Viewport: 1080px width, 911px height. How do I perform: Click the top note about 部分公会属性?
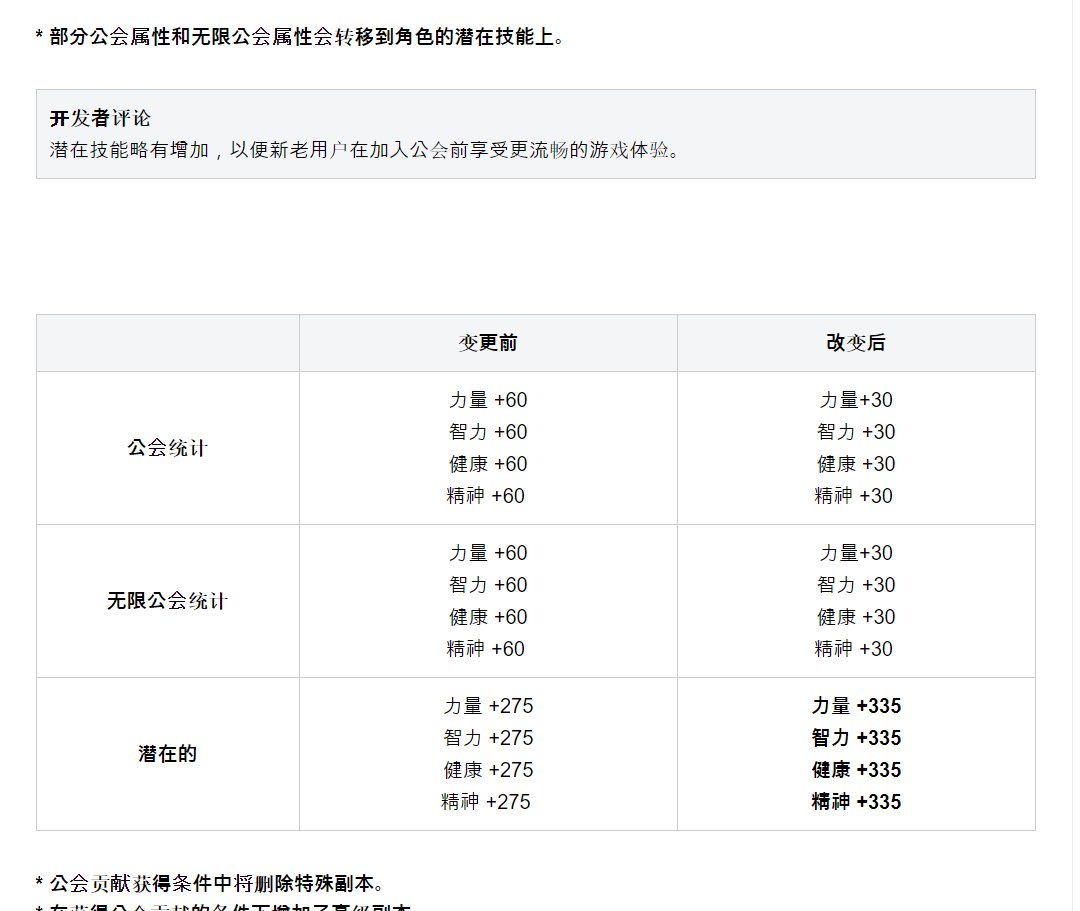pyautogui.click(x=300, y=38)
